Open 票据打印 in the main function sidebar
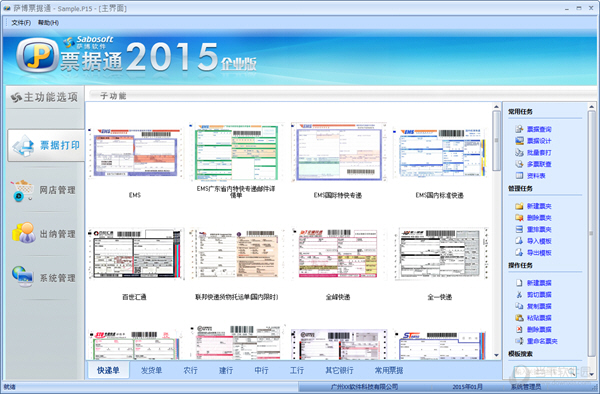600x394 pixels. [46, 145]
